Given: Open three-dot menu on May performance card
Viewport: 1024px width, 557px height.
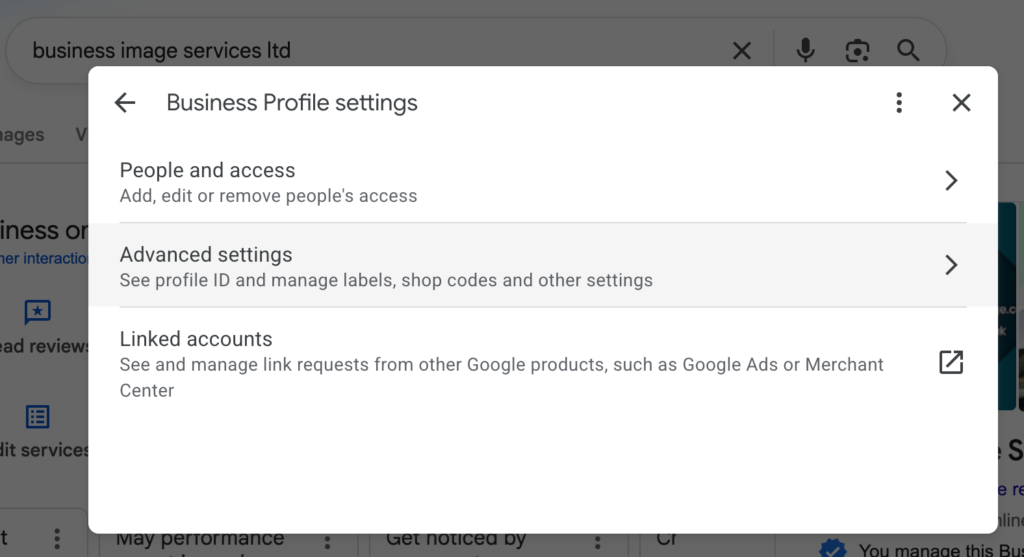Looking at the screenshot, I should click(x=327, y=542).
